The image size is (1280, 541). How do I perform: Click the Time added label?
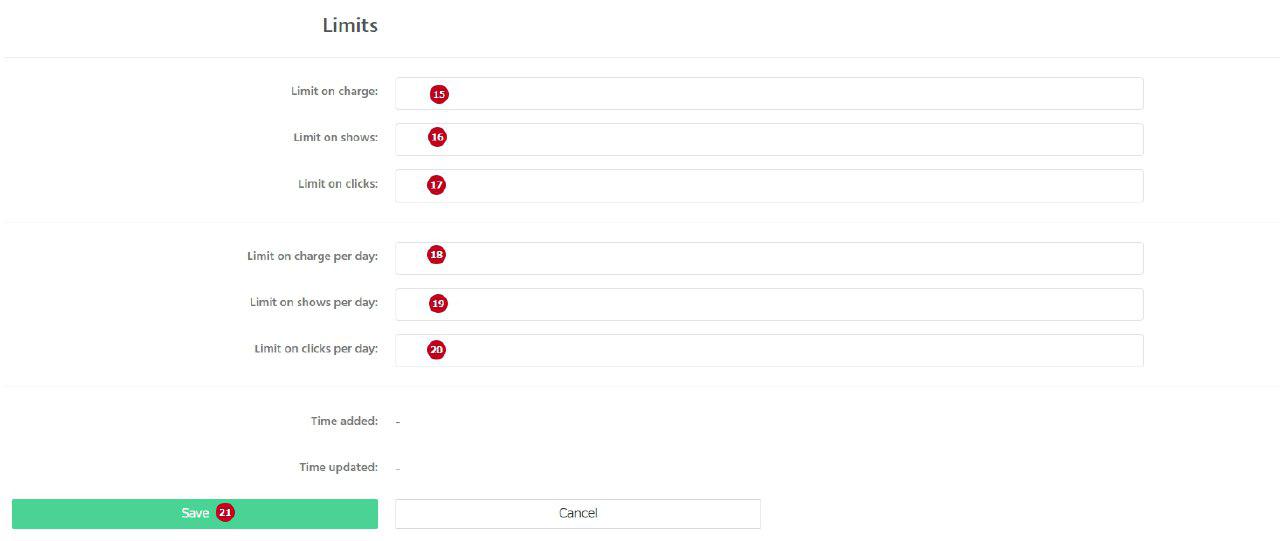coord(345,421)
